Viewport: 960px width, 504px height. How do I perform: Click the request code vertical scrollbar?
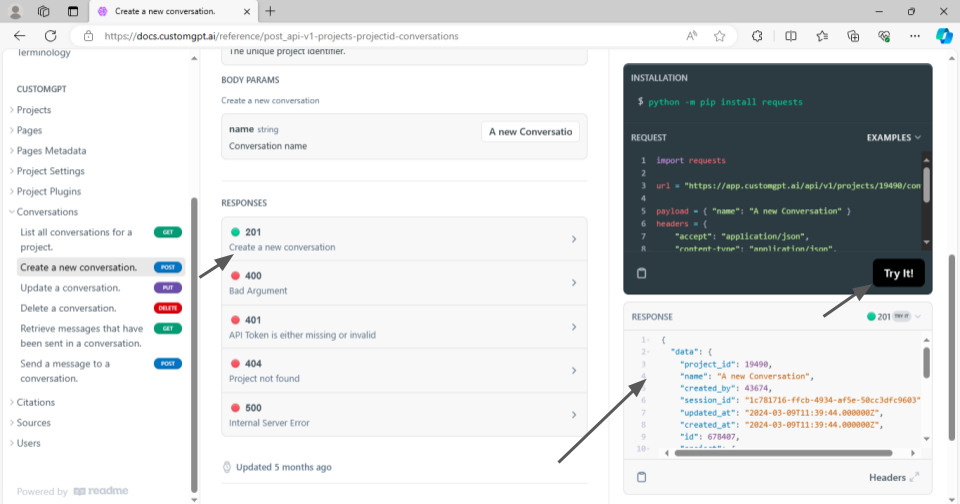pos(926,184)
